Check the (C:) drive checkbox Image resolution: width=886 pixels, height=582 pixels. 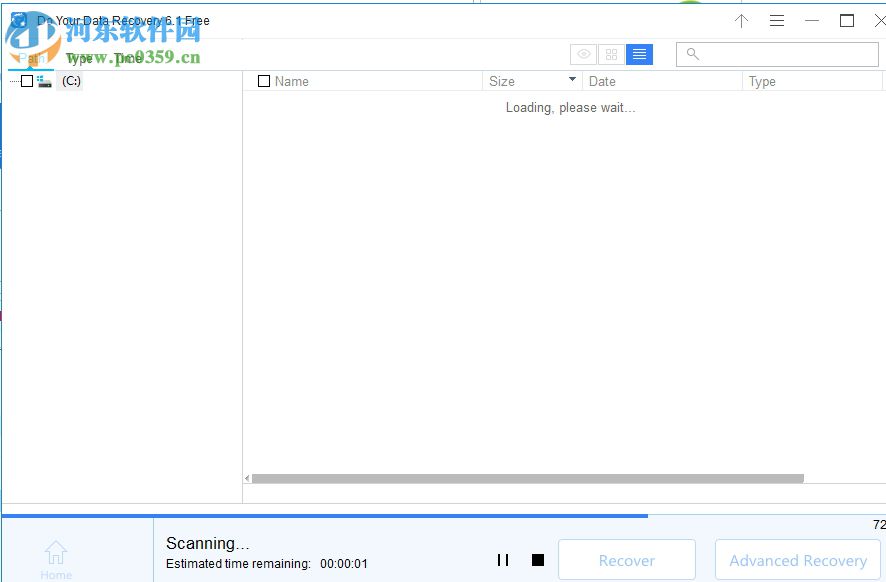click(26, 81)
